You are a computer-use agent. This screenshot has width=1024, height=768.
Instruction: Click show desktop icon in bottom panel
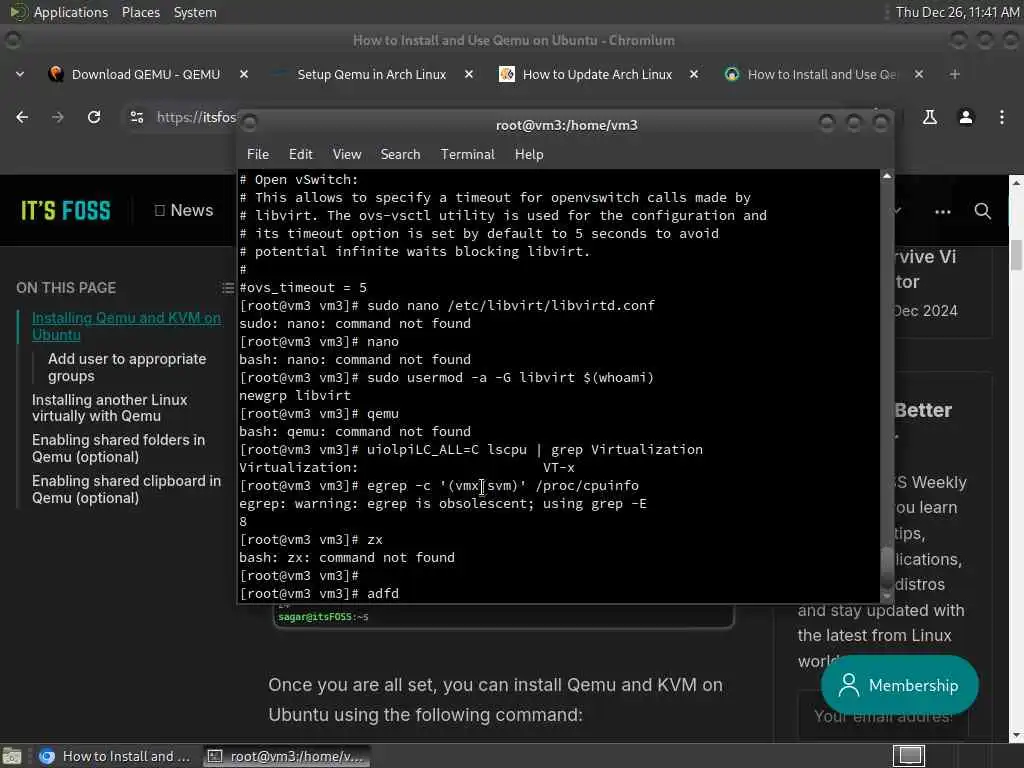[12, 756]
